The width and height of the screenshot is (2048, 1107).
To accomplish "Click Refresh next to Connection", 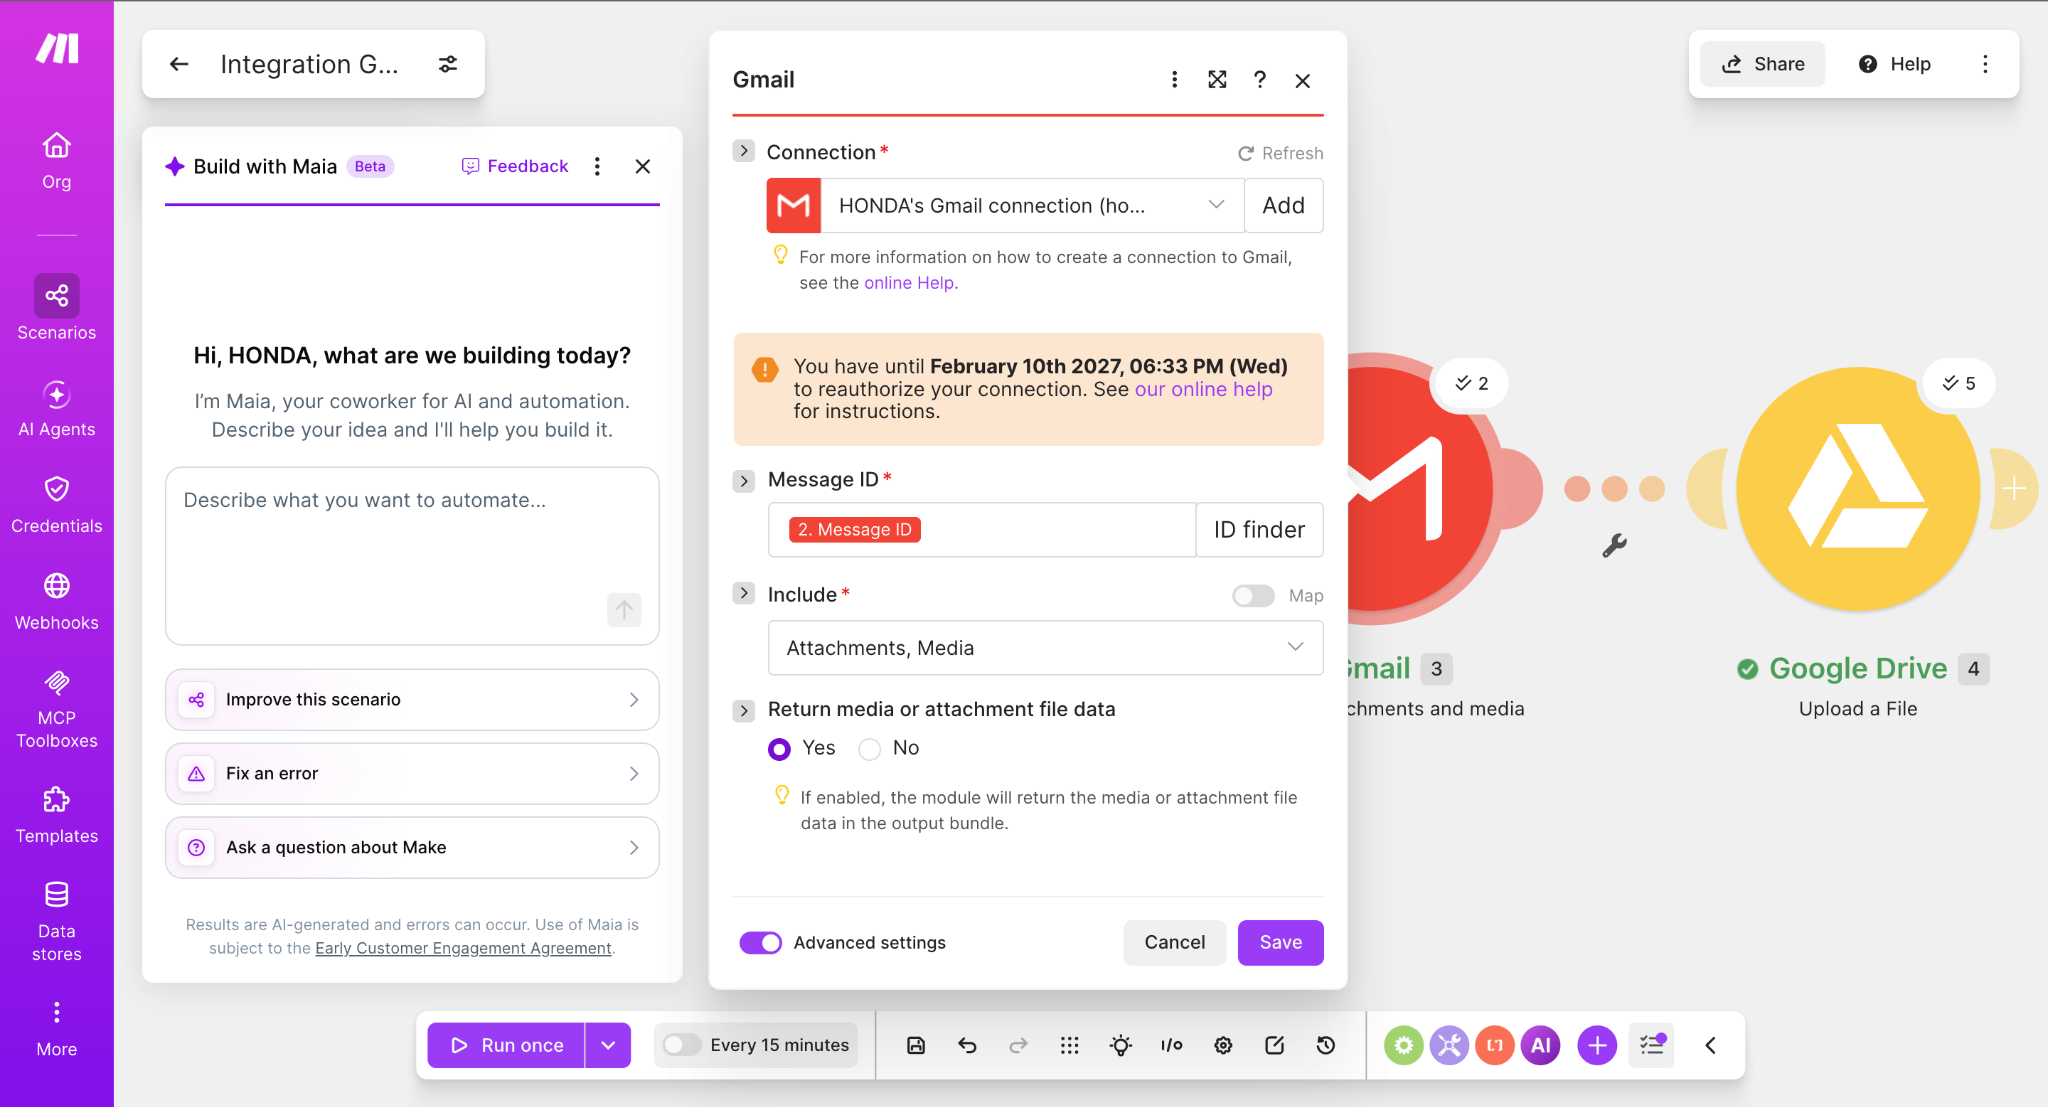I will (x=1281, y=153).
